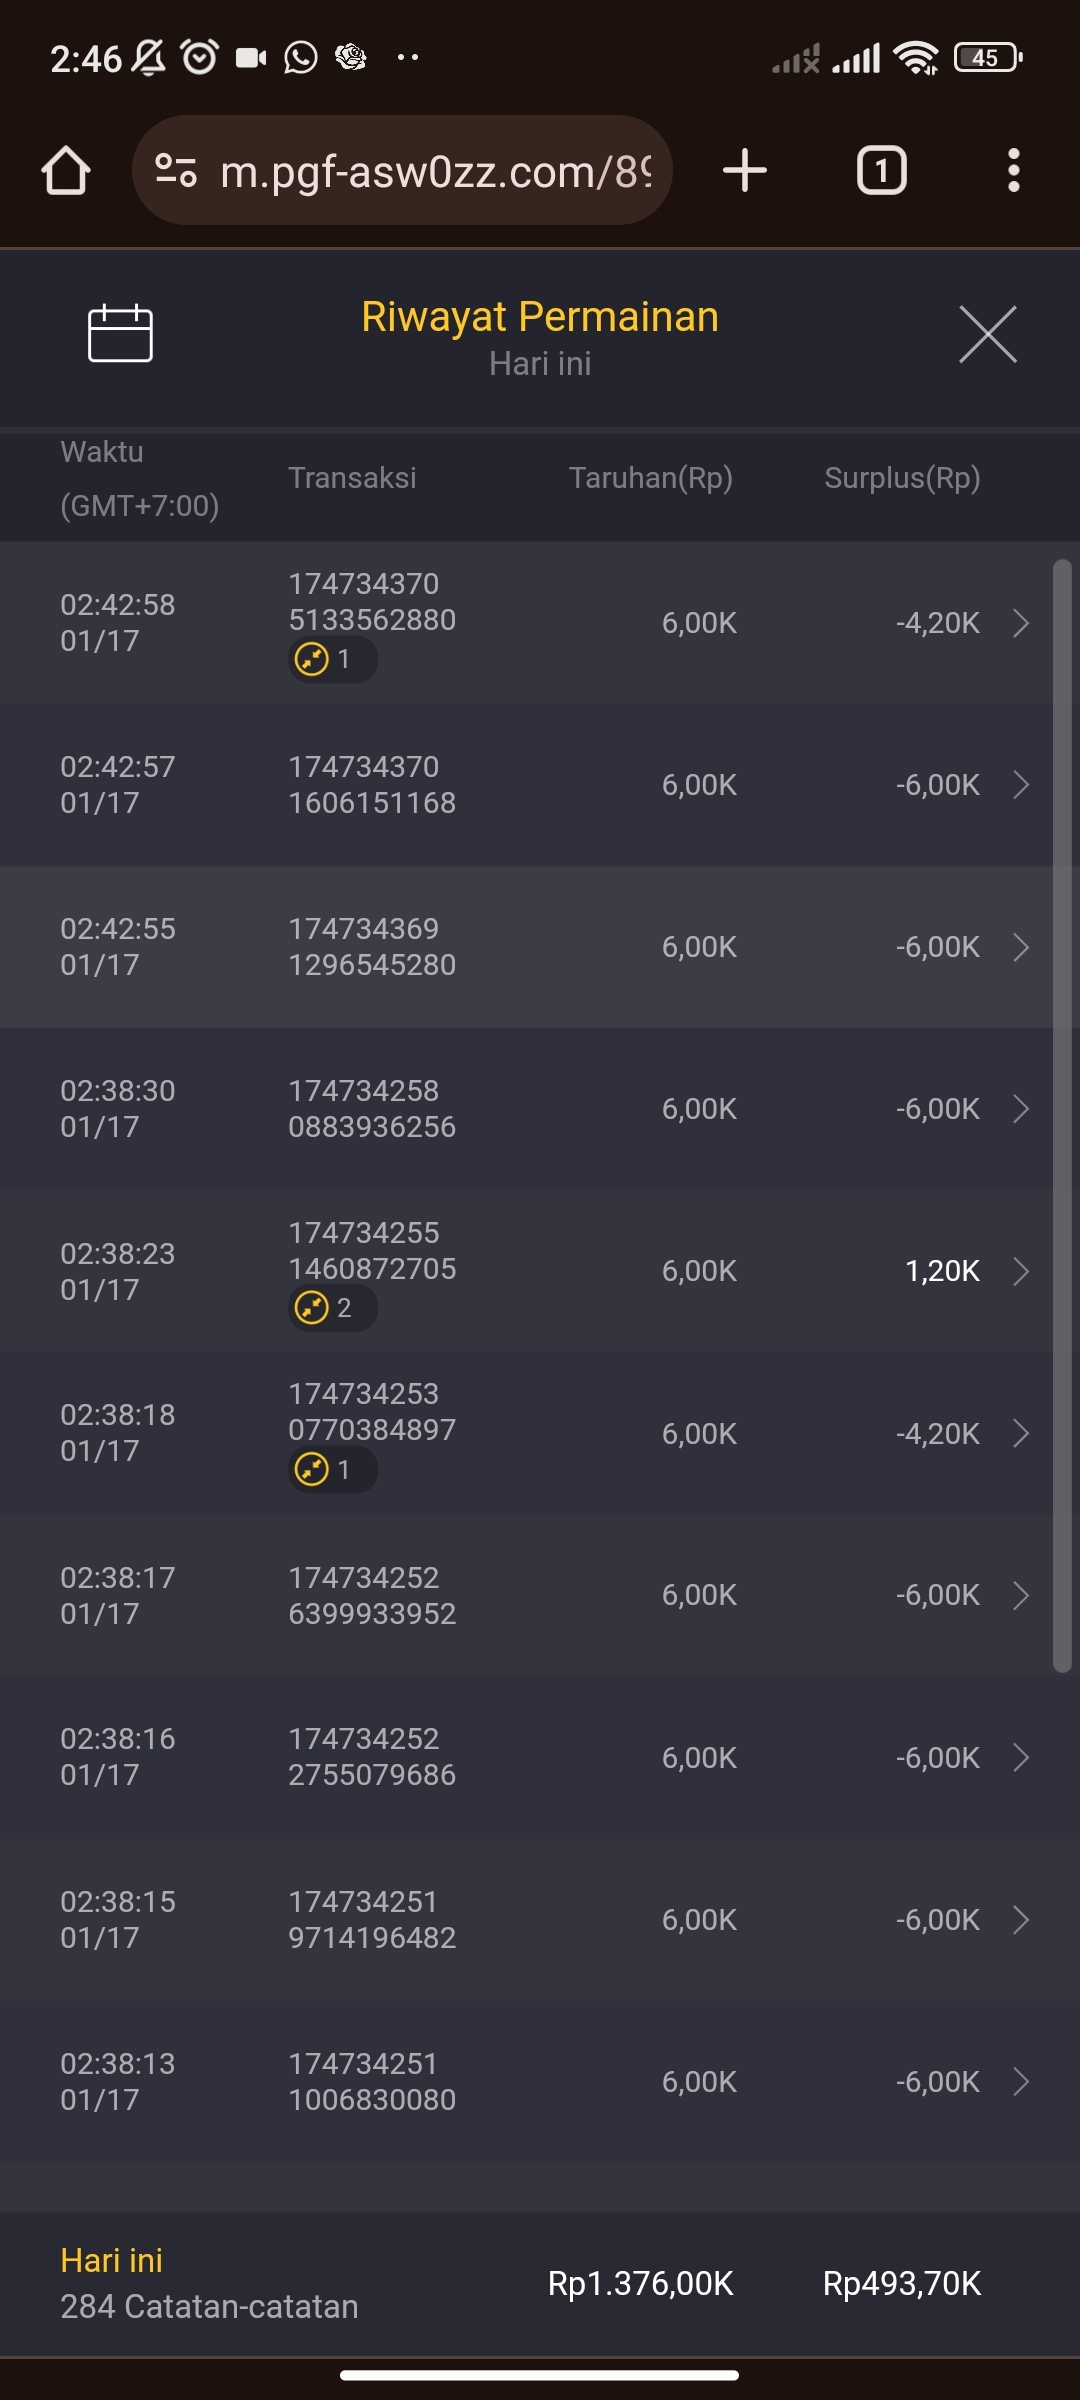Focus the m.pgf-asw0zz.com address bar

(x=435, y=171)
